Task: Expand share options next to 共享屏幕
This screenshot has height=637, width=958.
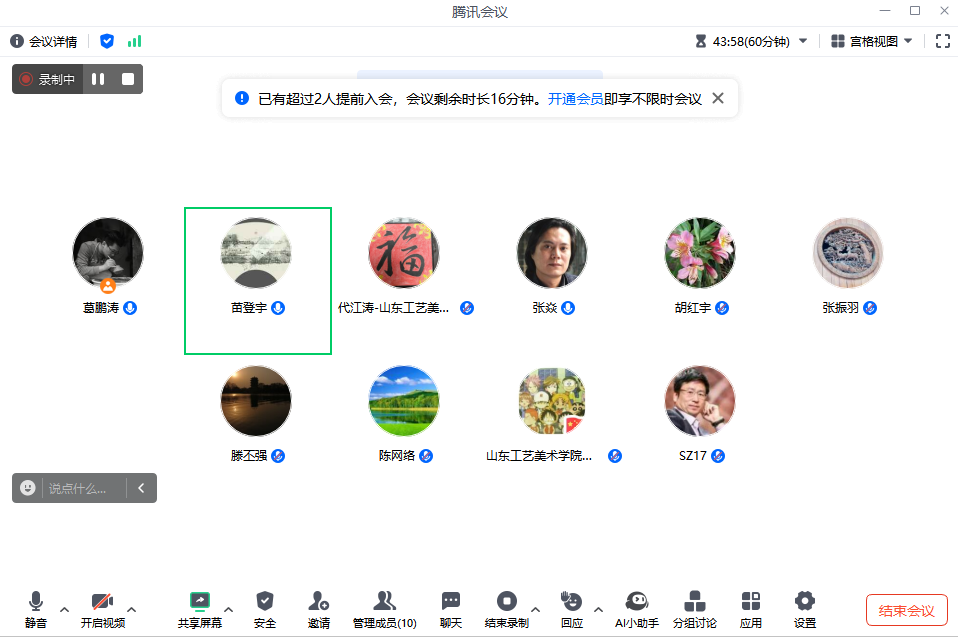Action: (229, 610)
